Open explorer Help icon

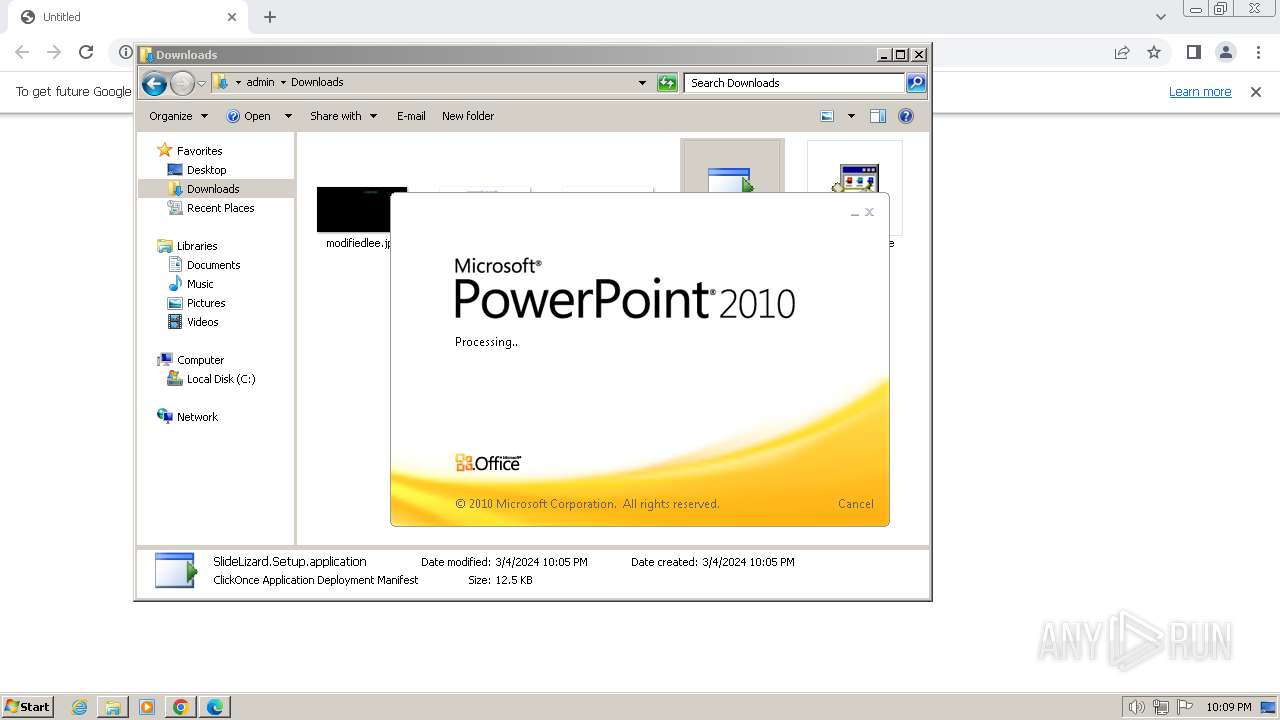(x=906, y=116)
